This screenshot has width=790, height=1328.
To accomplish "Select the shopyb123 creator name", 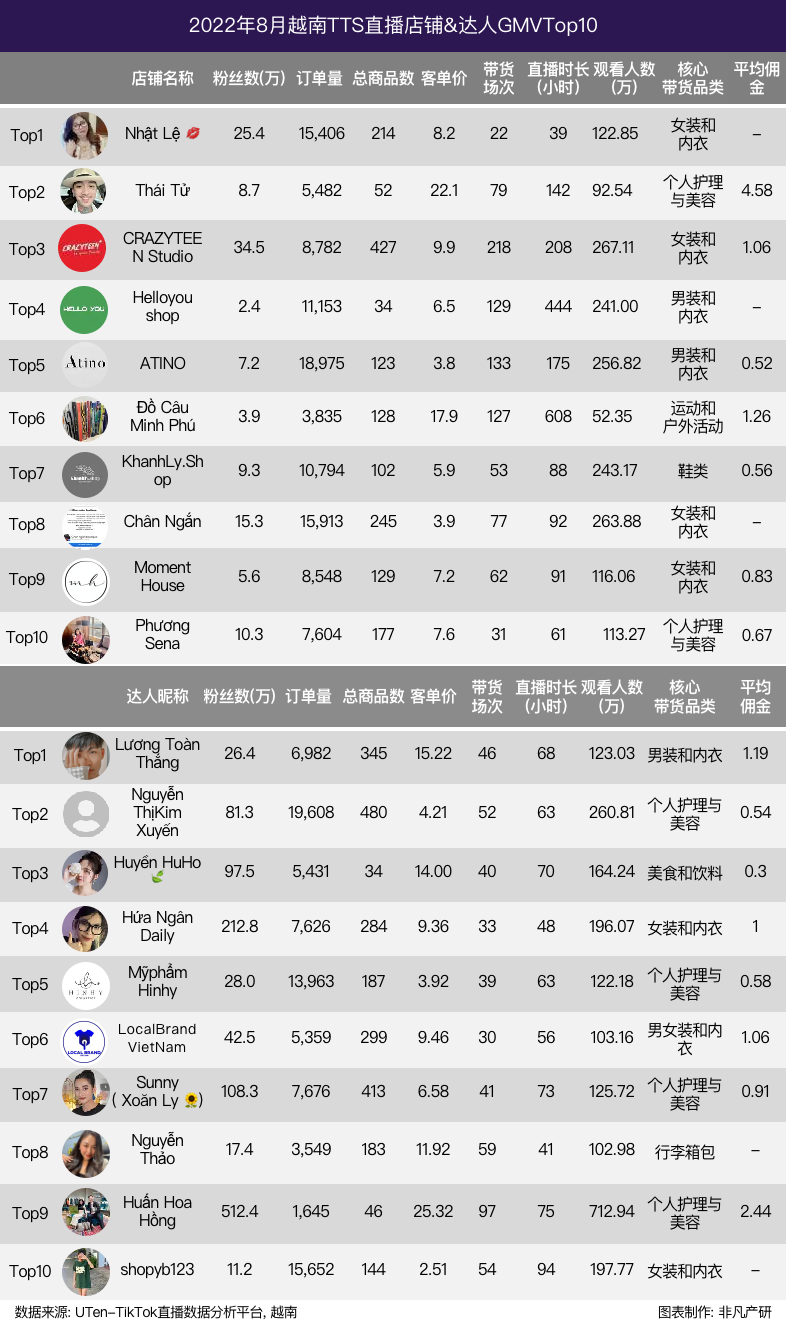I will (157, 1269).
